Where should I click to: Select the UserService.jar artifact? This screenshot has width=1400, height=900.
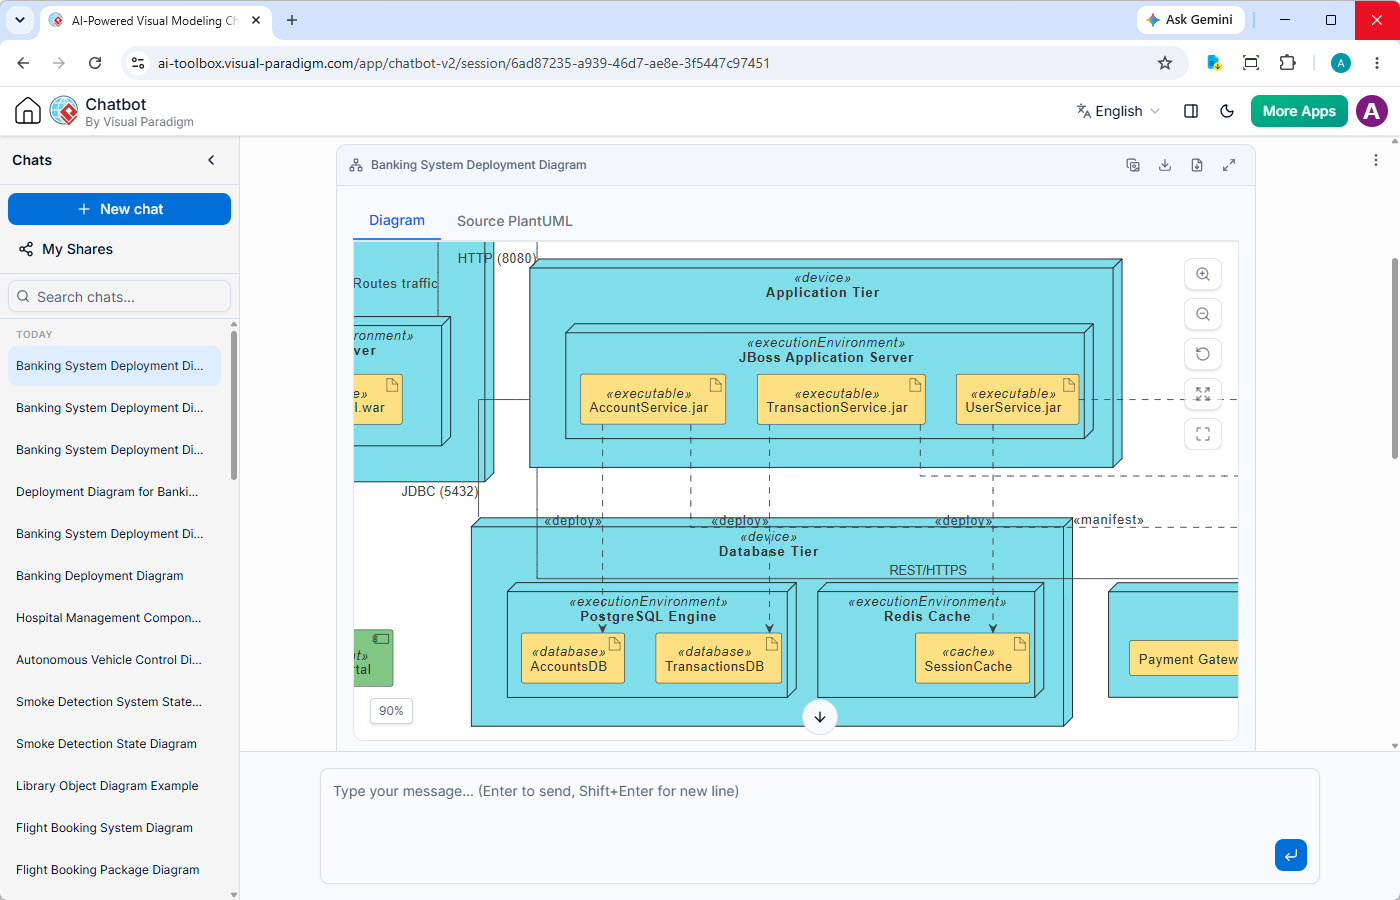click(x=1017, y=400)
